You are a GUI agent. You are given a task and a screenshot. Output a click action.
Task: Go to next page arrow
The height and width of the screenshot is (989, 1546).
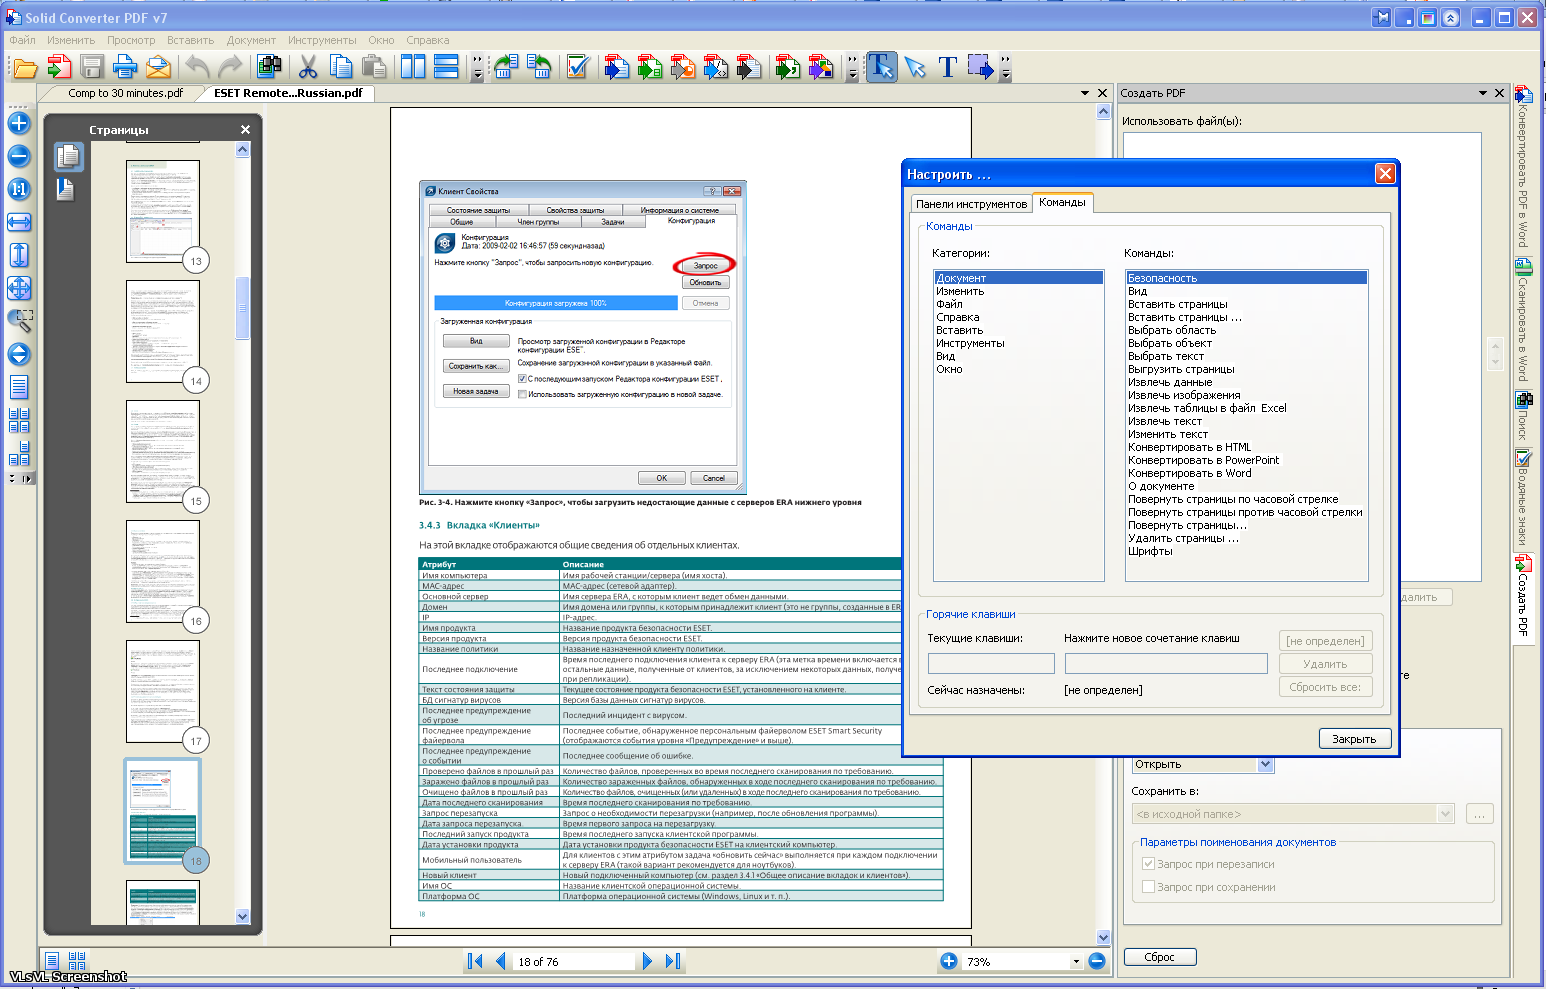pos(647,961)
